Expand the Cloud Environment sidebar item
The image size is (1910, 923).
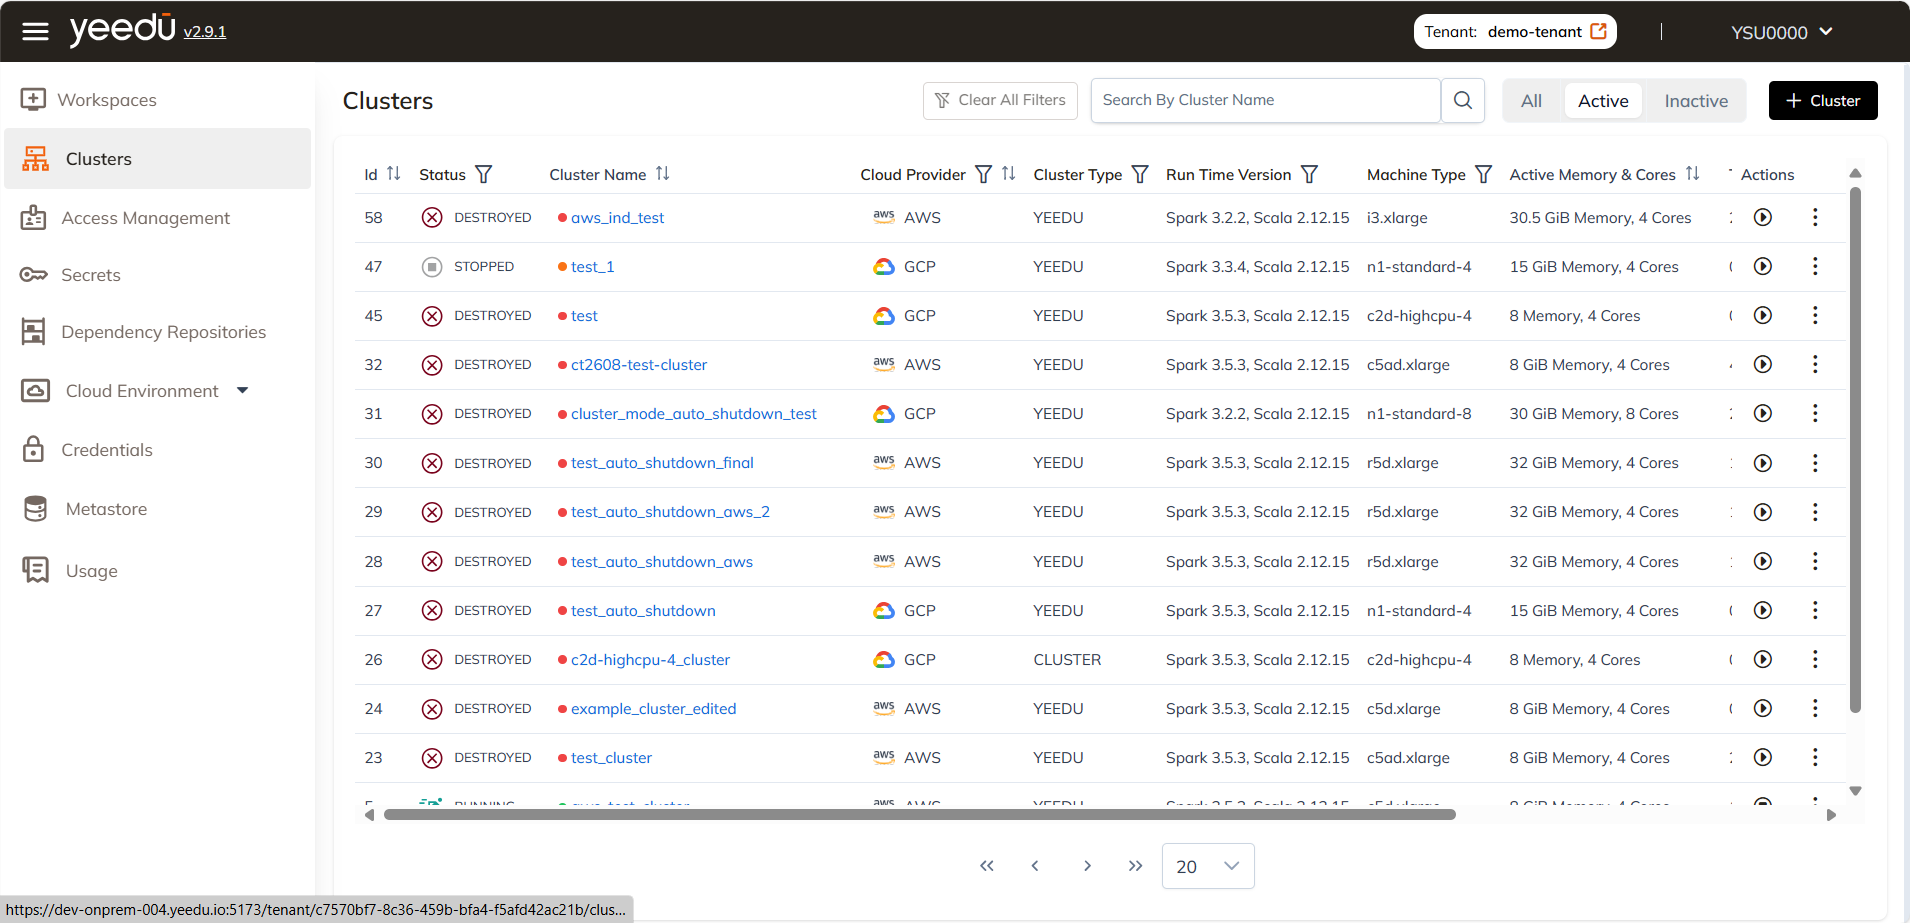pos(242,390)
